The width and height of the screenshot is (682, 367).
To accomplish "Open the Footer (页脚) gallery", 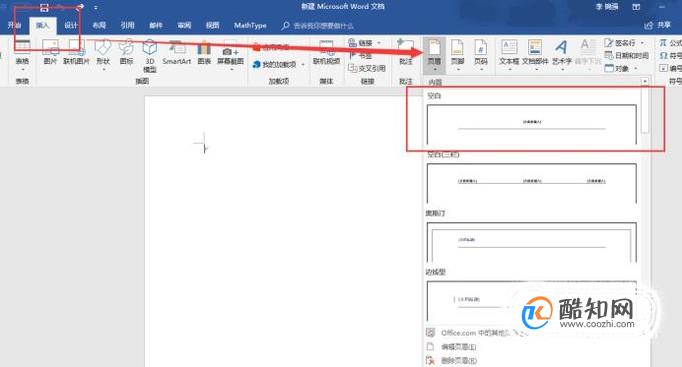I will [457, 55].
